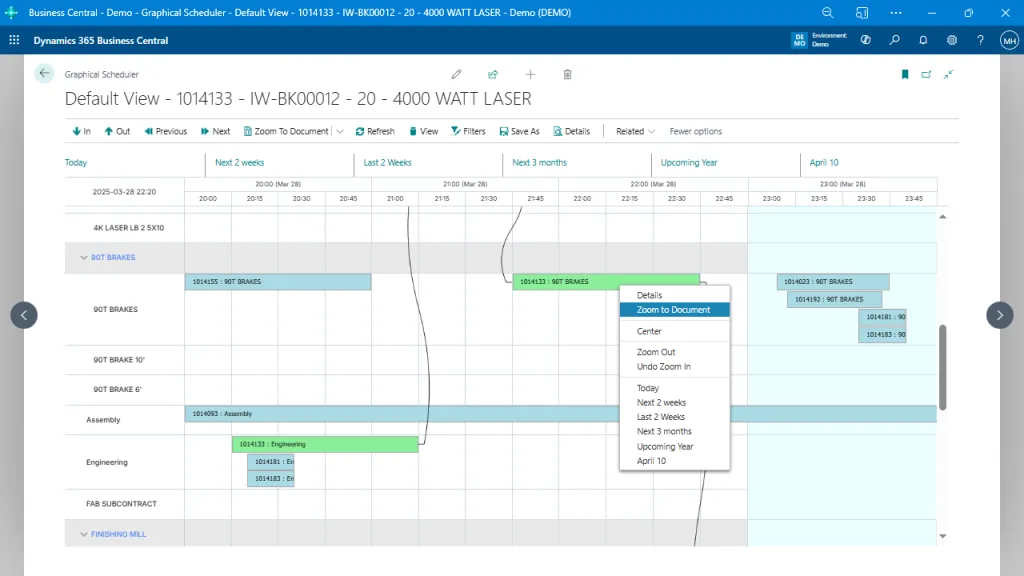Choose Center from the context menu
Viewport: 1024px width, 576px height.
(x=648, y=330)
